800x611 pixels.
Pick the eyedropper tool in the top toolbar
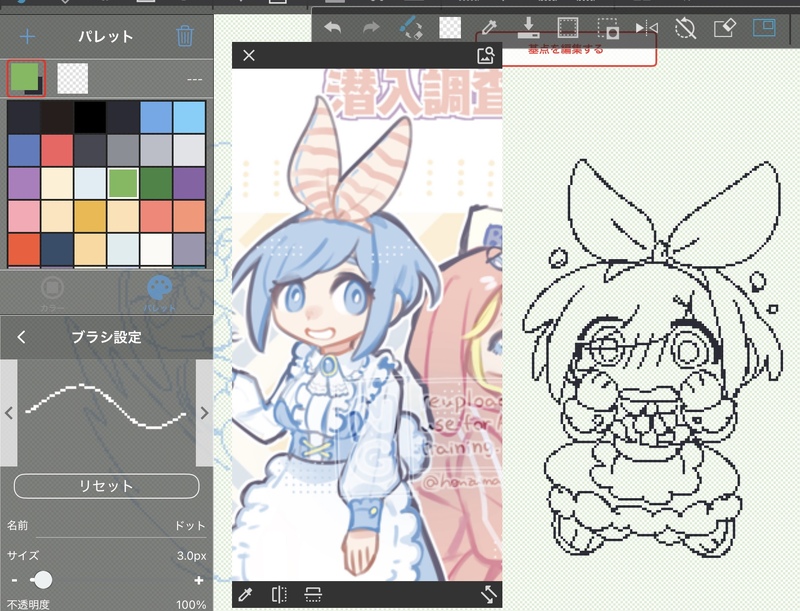tap(489, 27)
